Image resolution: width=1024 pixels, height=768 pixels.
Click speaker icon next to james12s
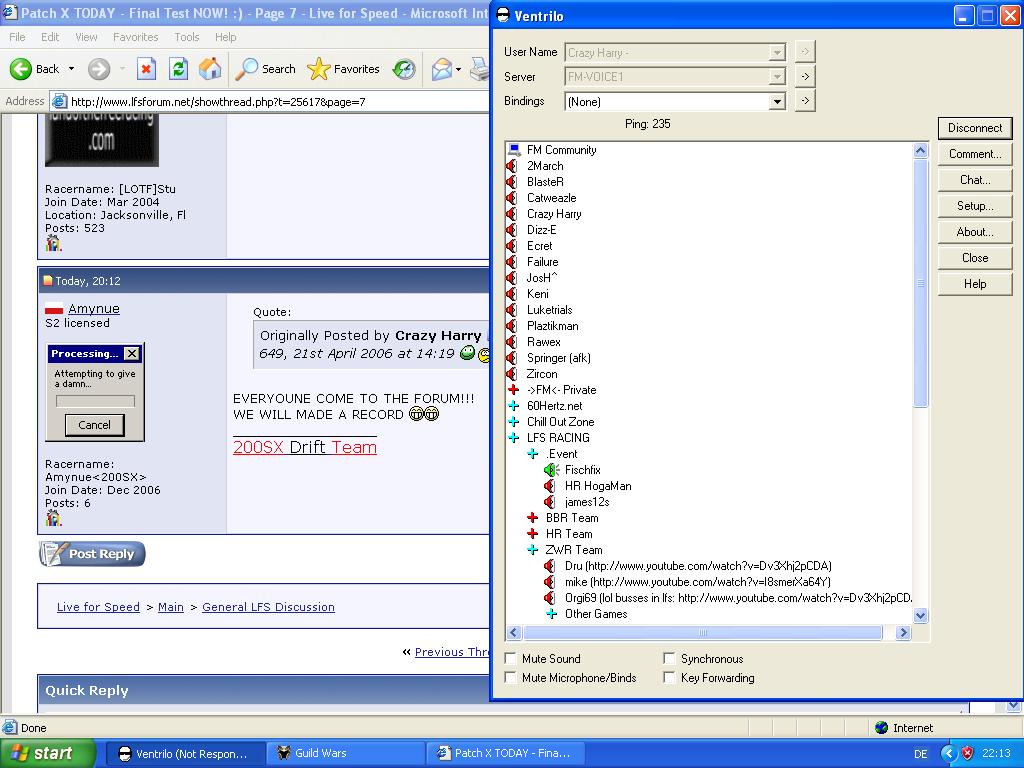tap(550, 502)
